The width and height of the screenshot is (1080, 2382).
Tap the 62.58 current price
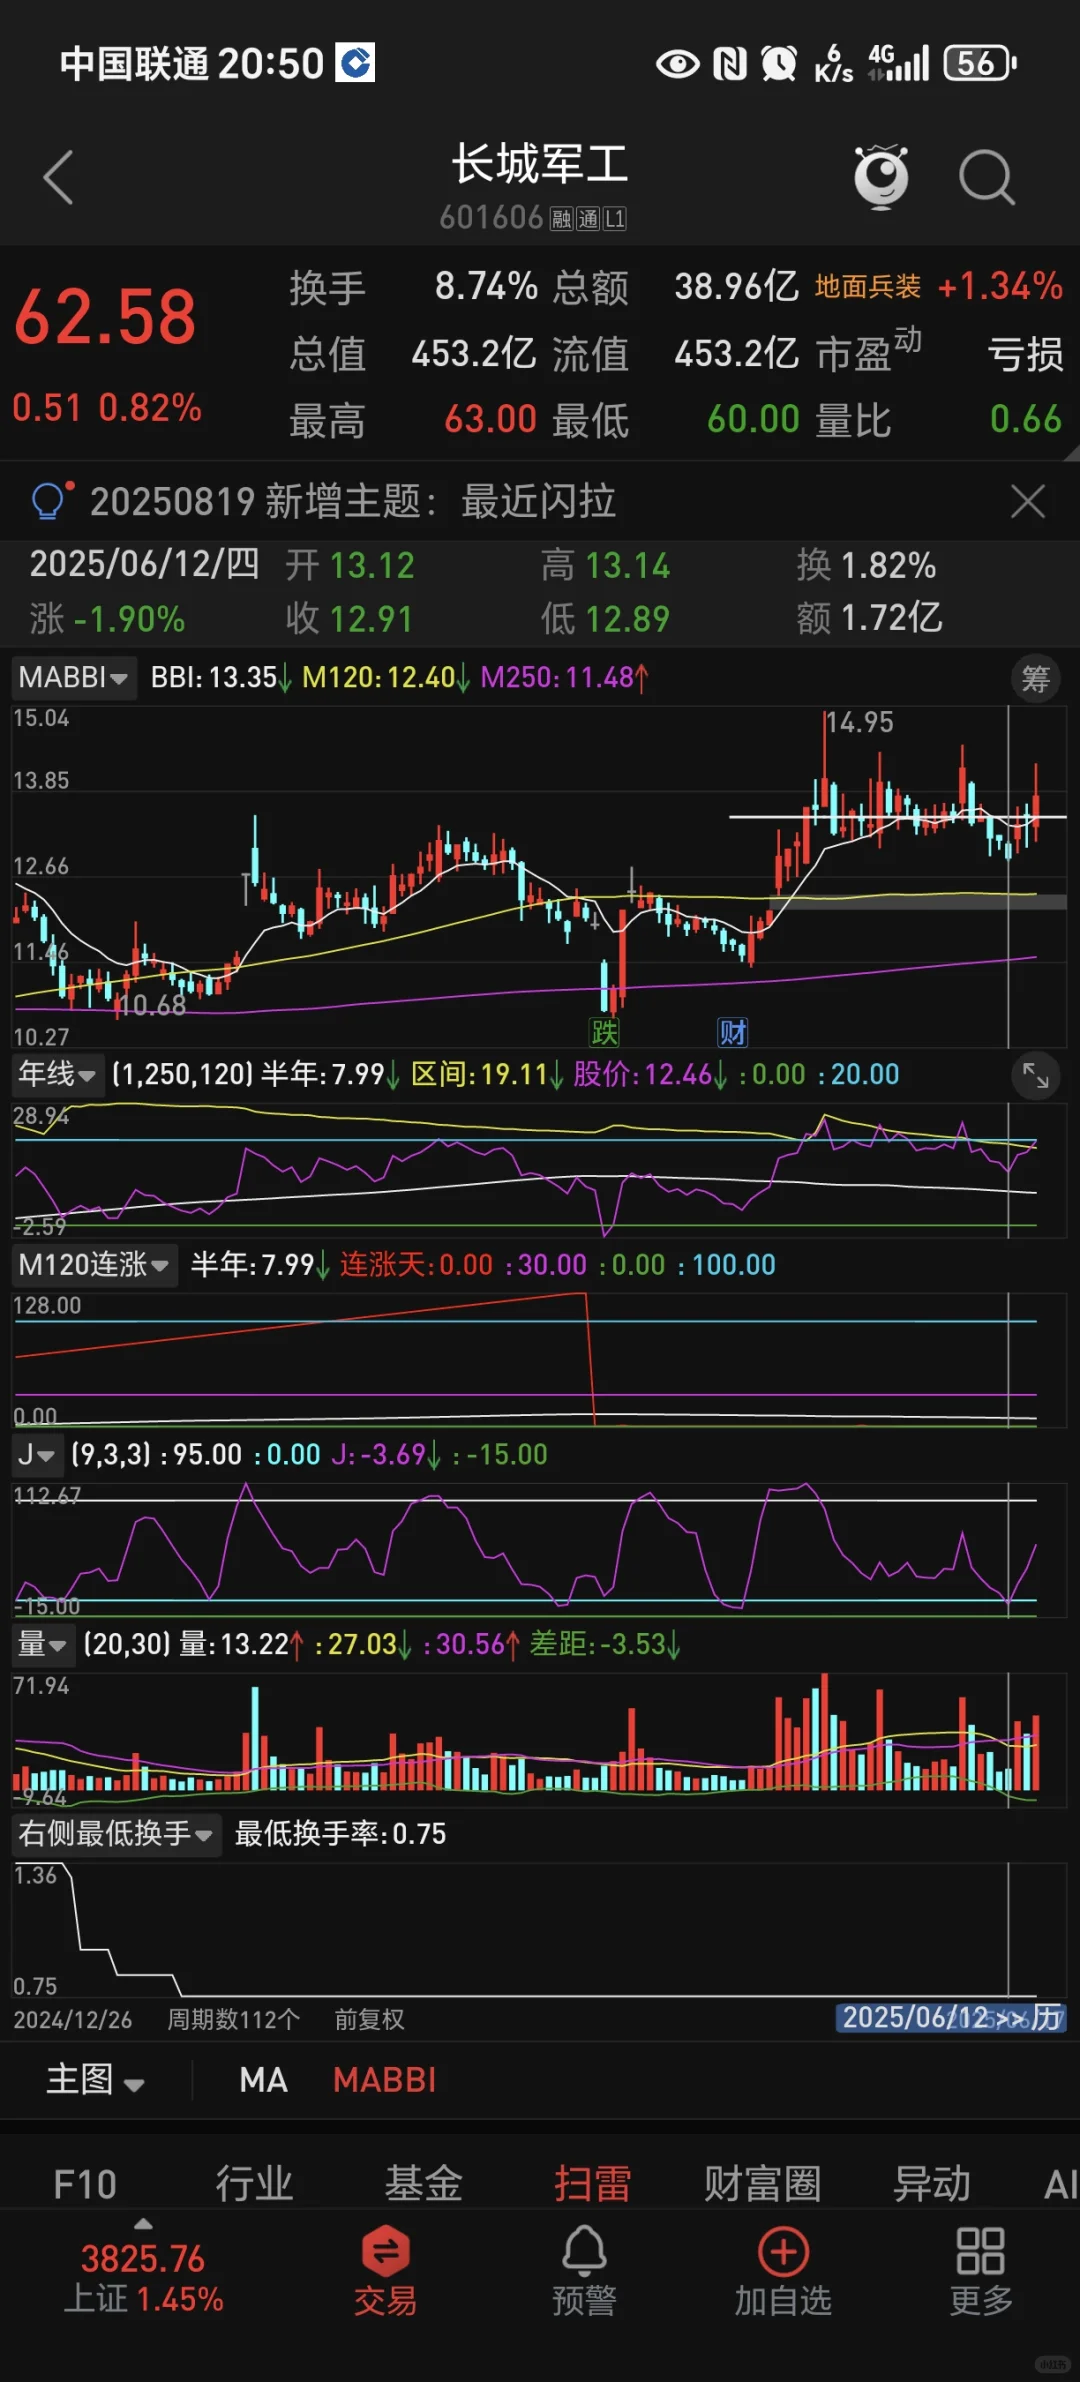pos(105,317)
